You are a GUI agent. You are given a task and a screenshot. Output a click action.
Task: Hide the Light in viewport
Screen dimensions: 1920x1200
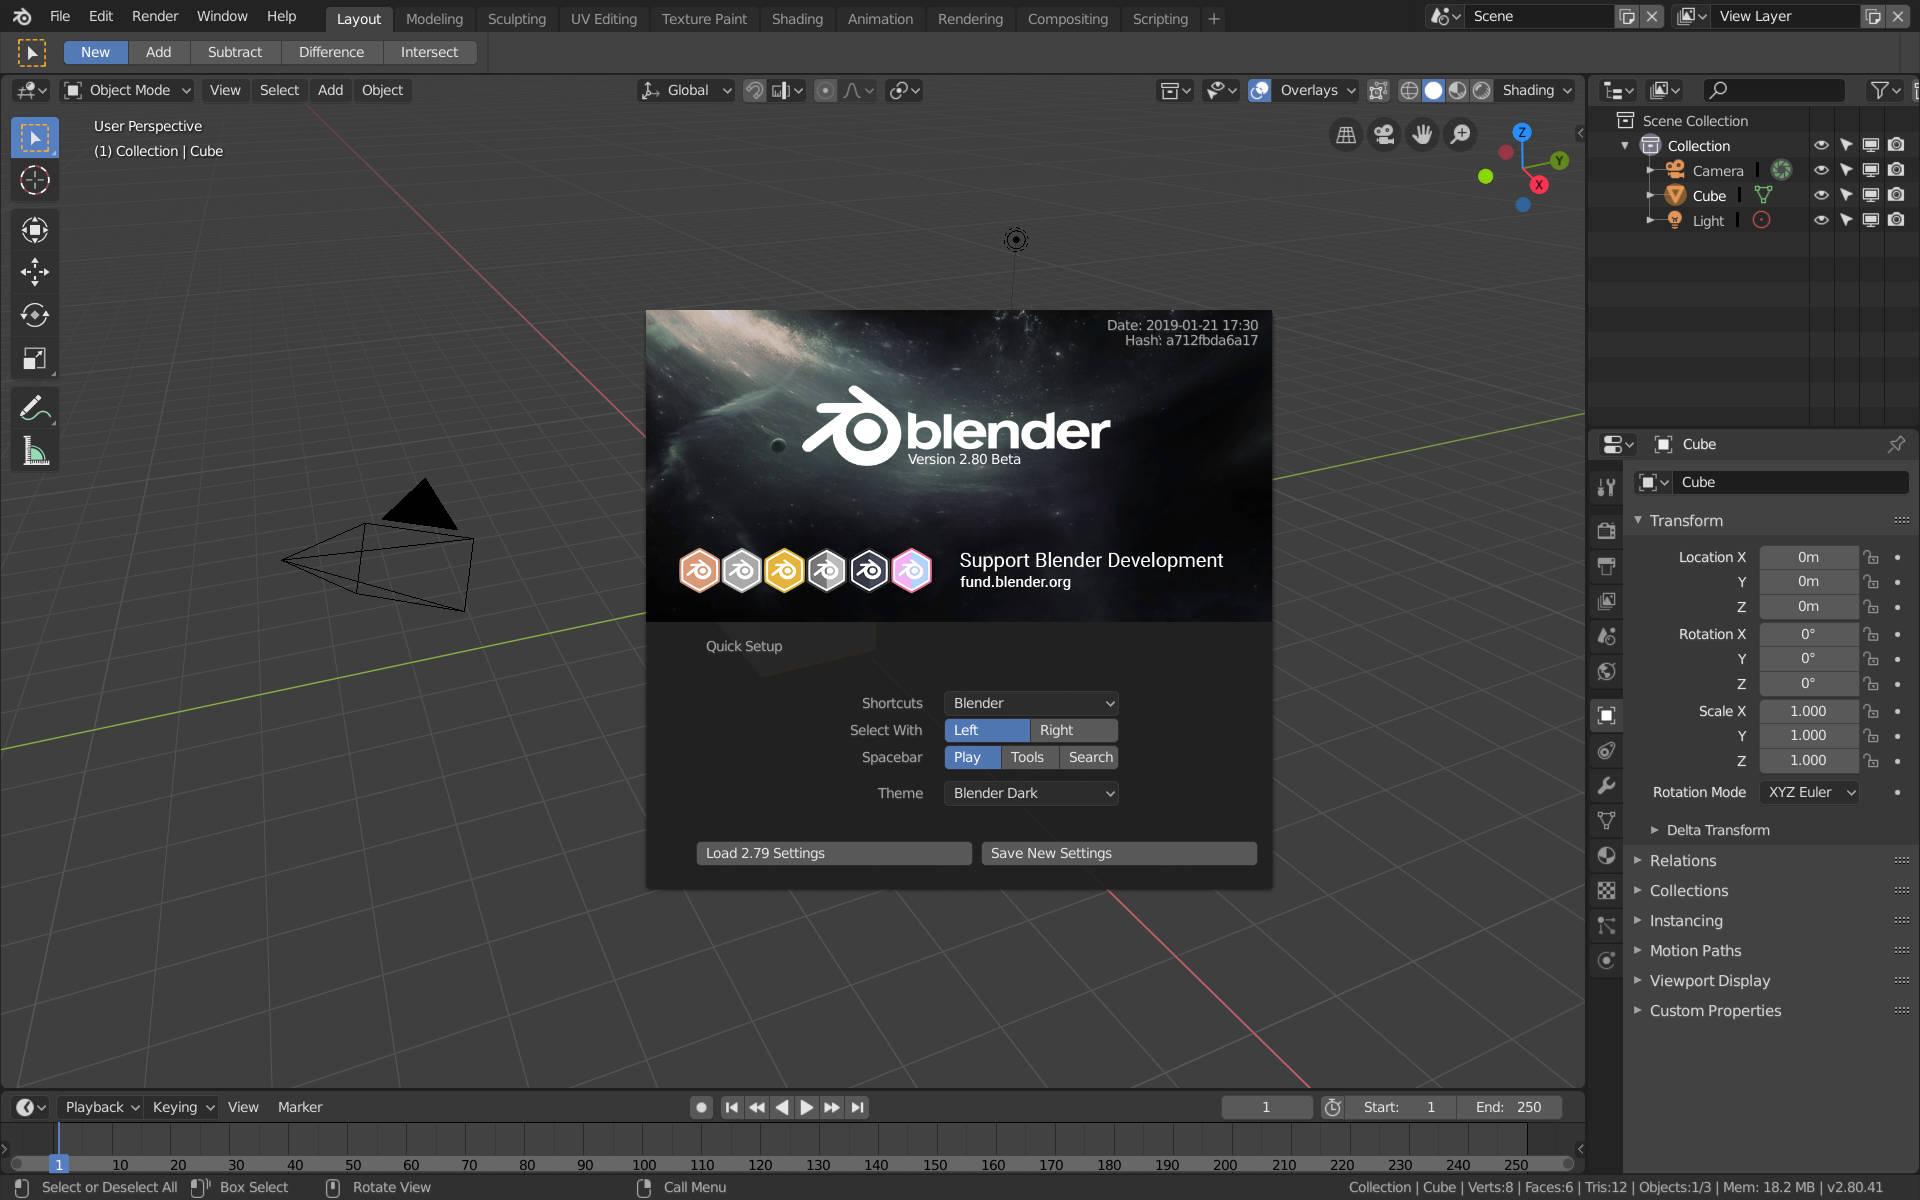pyautogui.click(x=1821, y=220)
